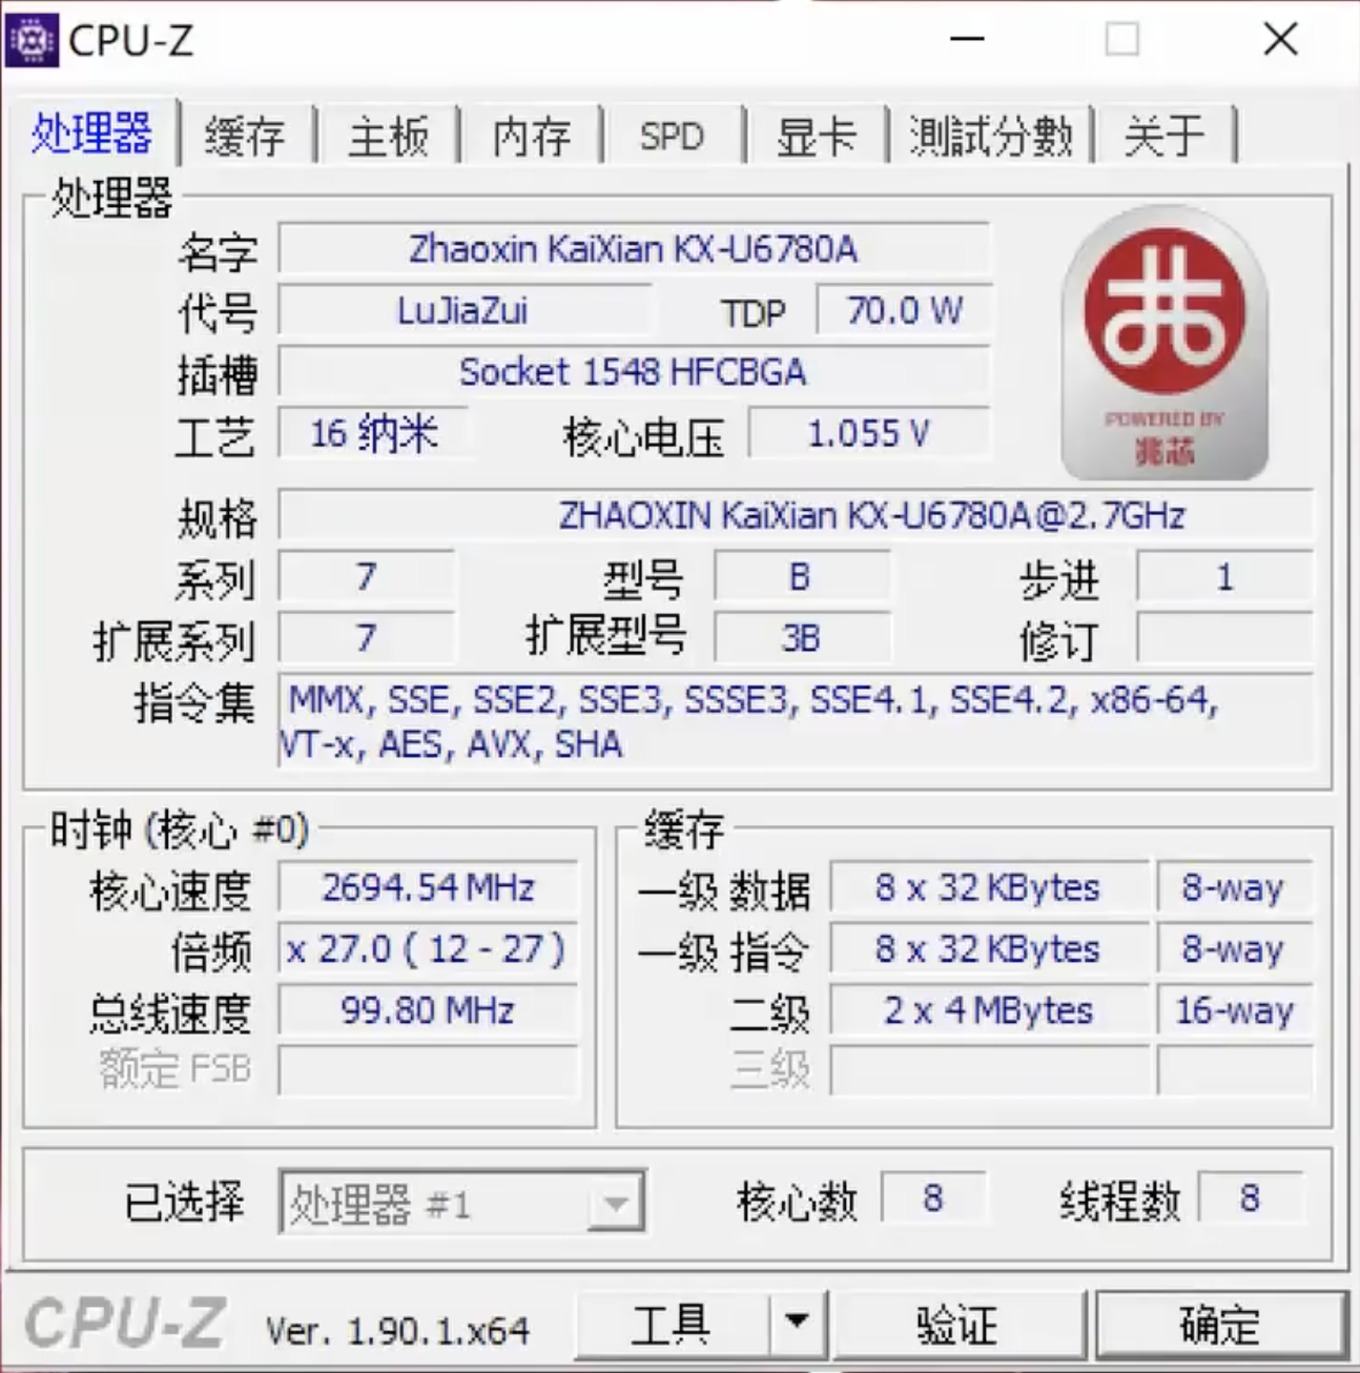Click the 16 纳米 process value
The image size is (1360, 1373).
tap(374, 433)
